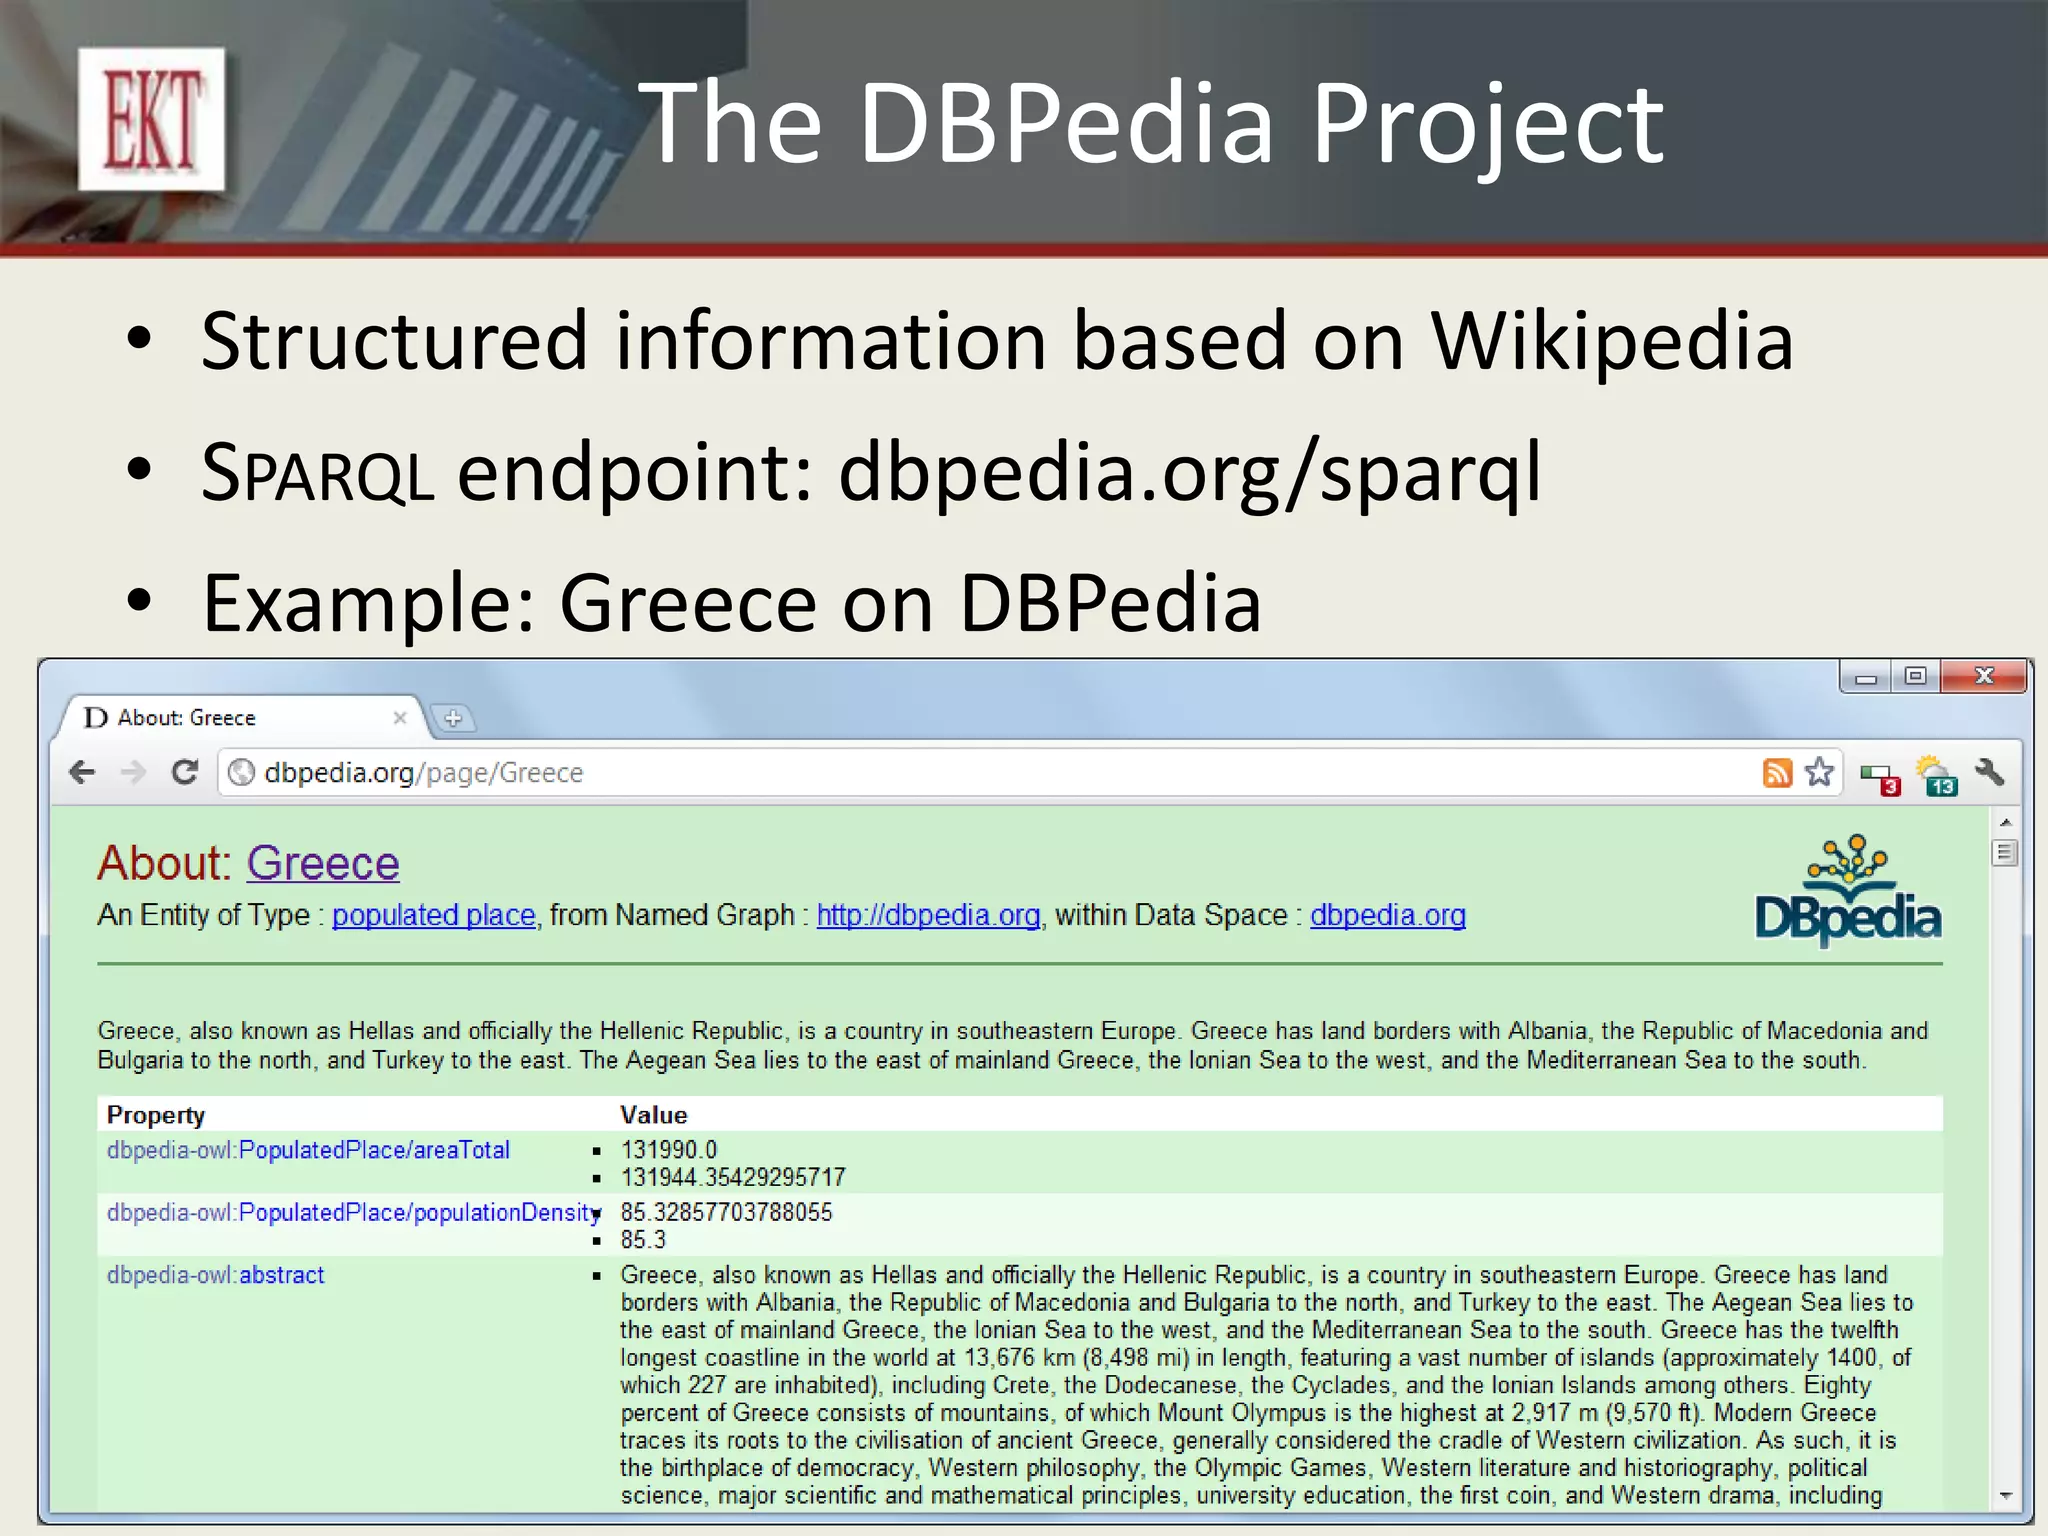Click the value 85.3

pos(643,1240)
